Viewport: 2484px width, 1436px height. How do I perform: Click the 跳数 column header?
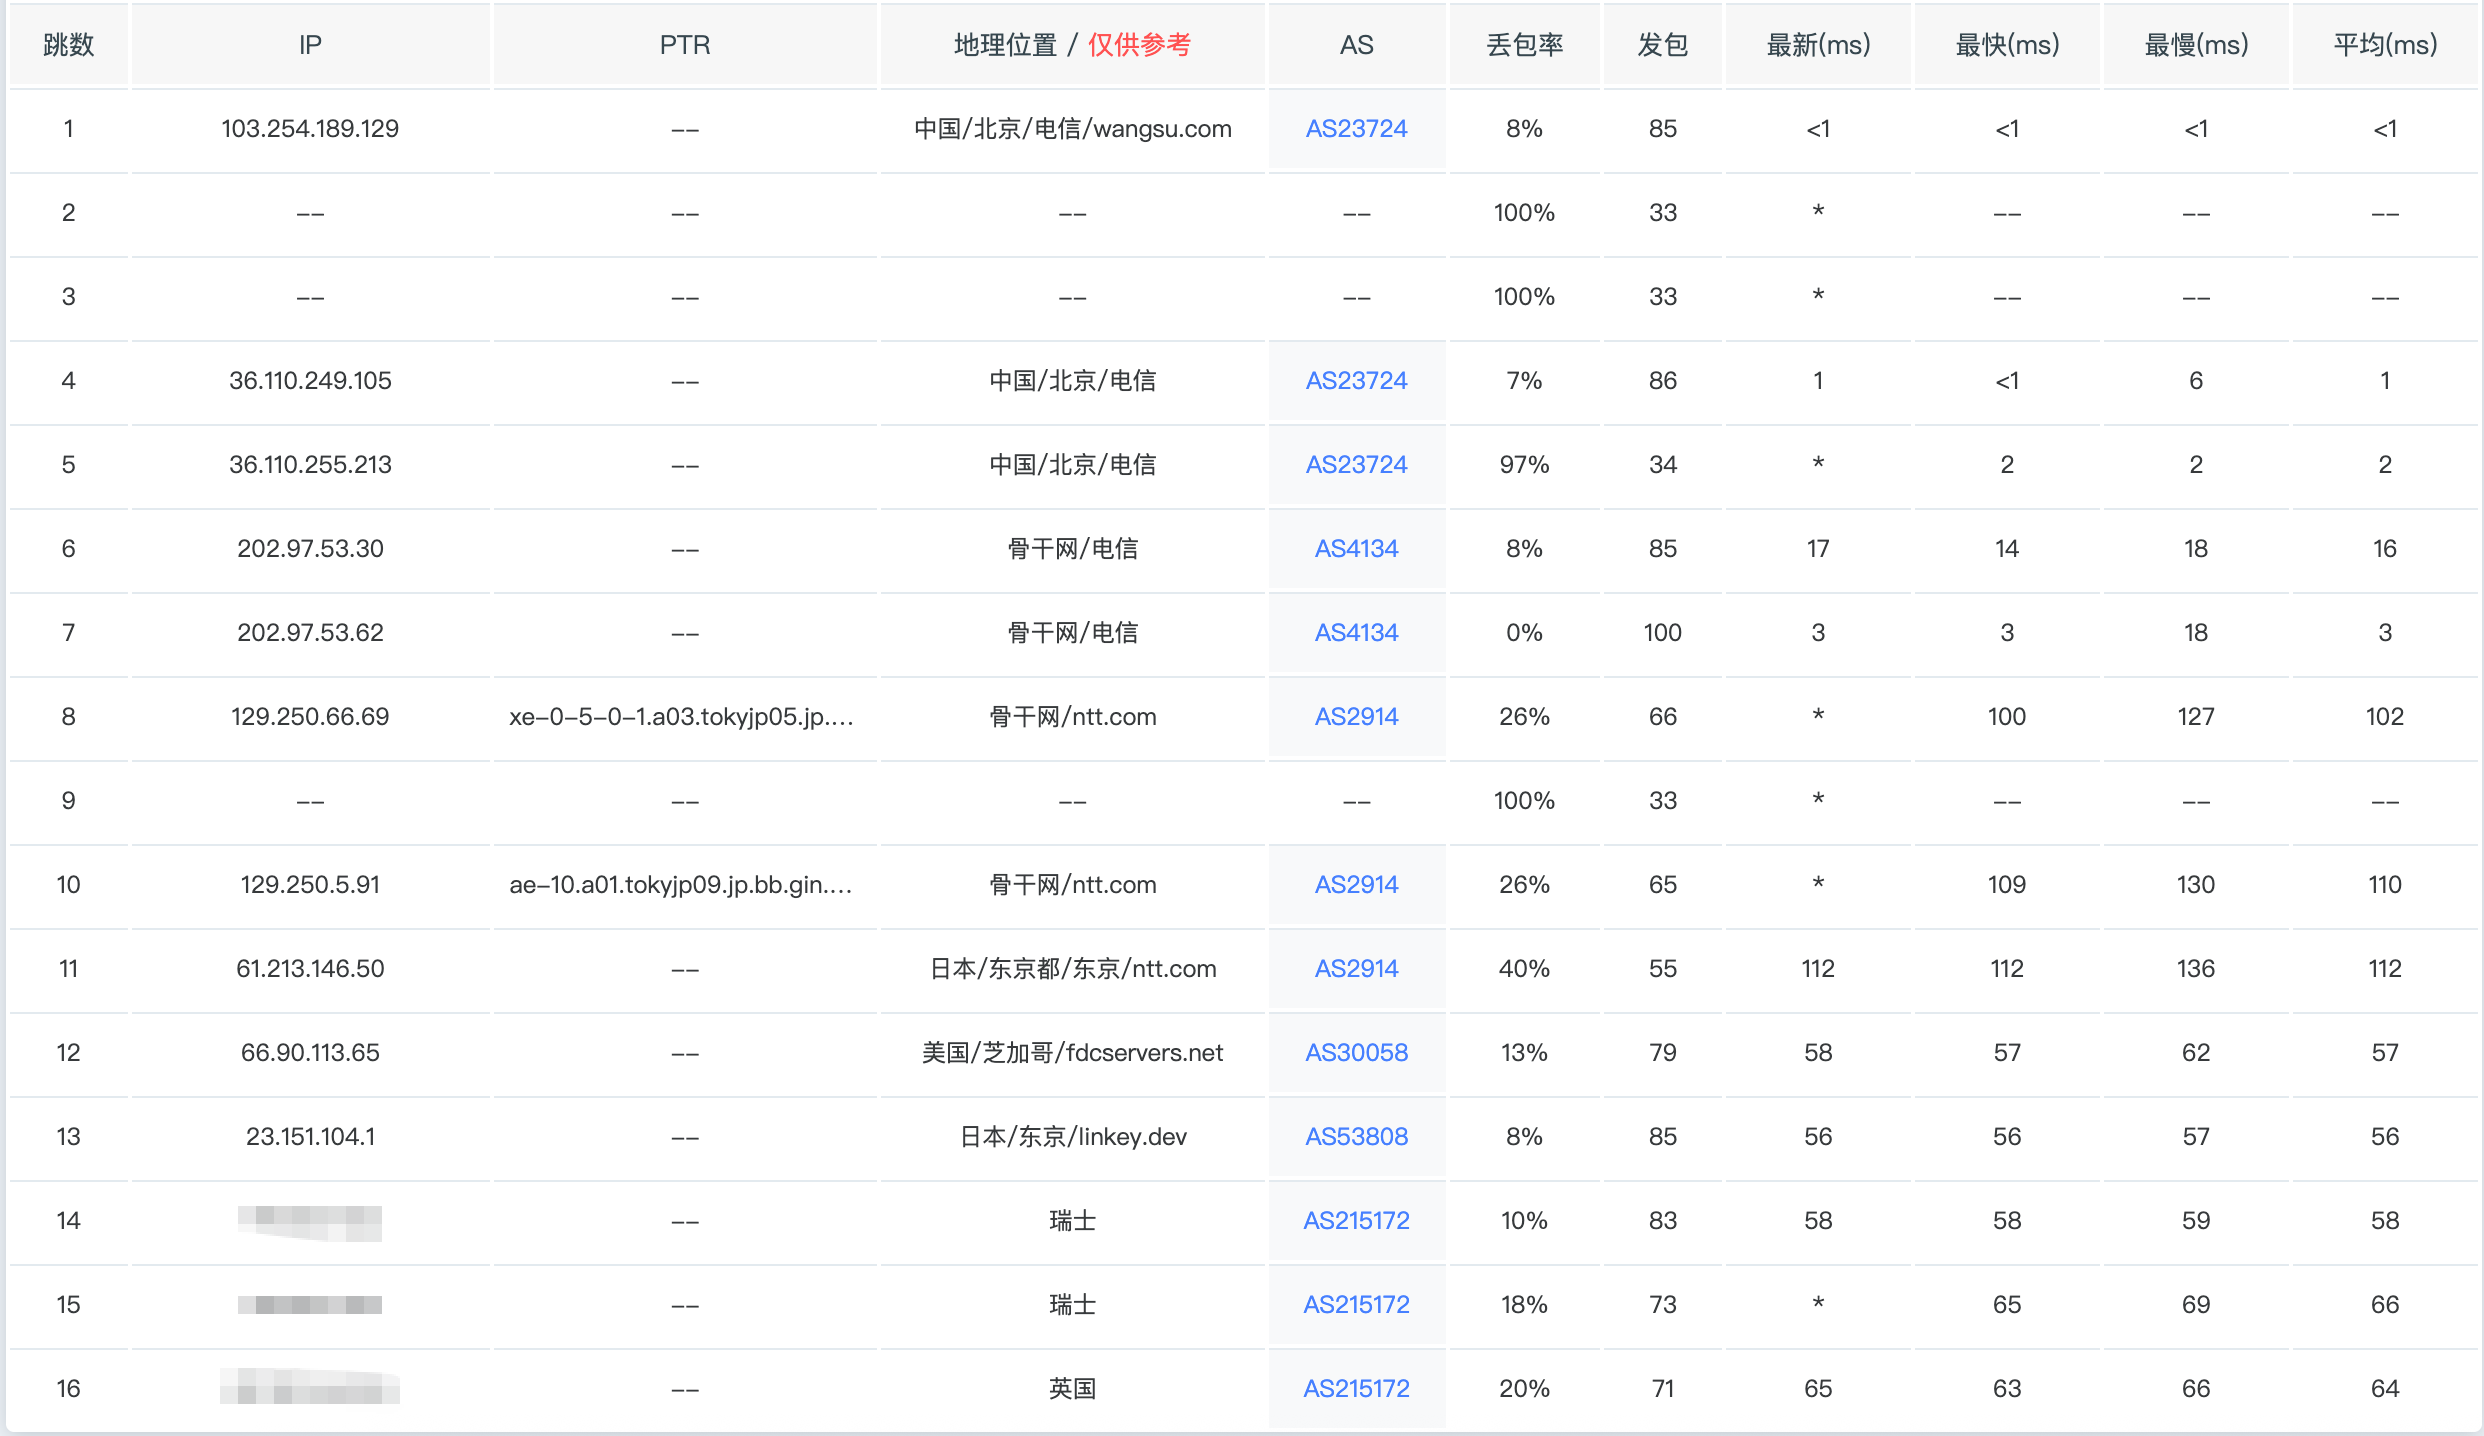tap(68, 45)
